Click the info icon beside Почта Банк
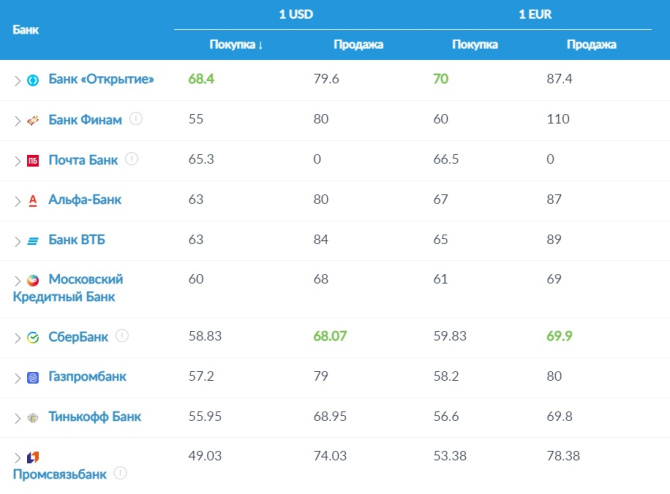 (132, 159)
